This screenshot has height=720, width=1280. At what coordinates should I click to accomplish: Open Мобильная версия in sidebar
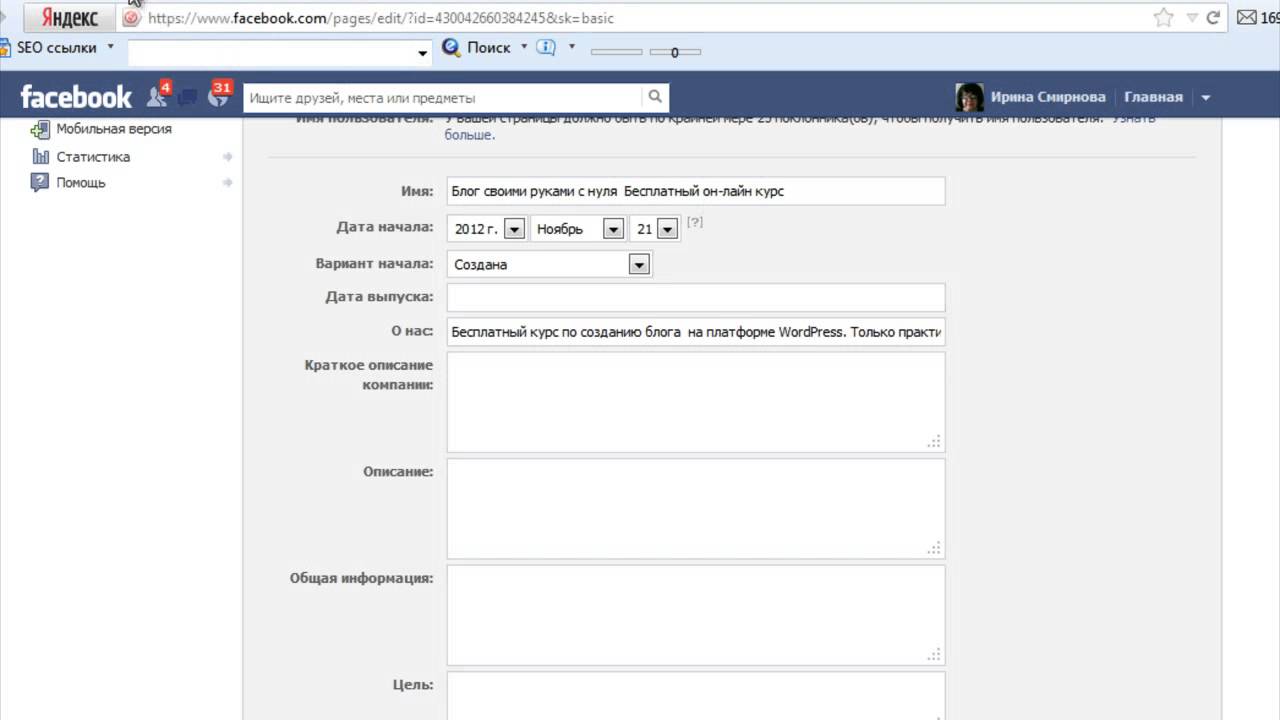(114, 129)
